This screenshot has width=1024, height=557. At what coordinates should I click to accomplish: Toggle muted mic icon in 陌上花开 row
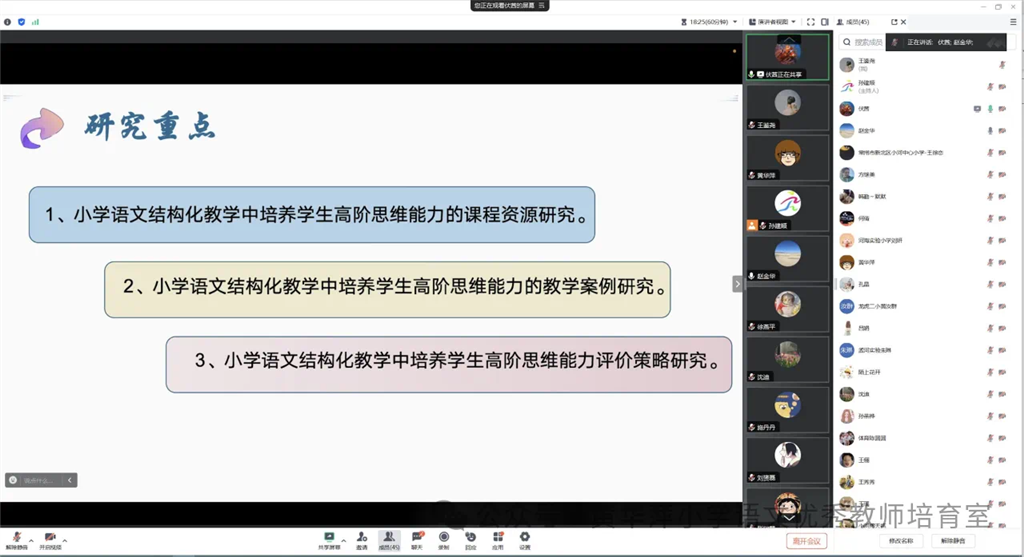[x=990, y=372]
